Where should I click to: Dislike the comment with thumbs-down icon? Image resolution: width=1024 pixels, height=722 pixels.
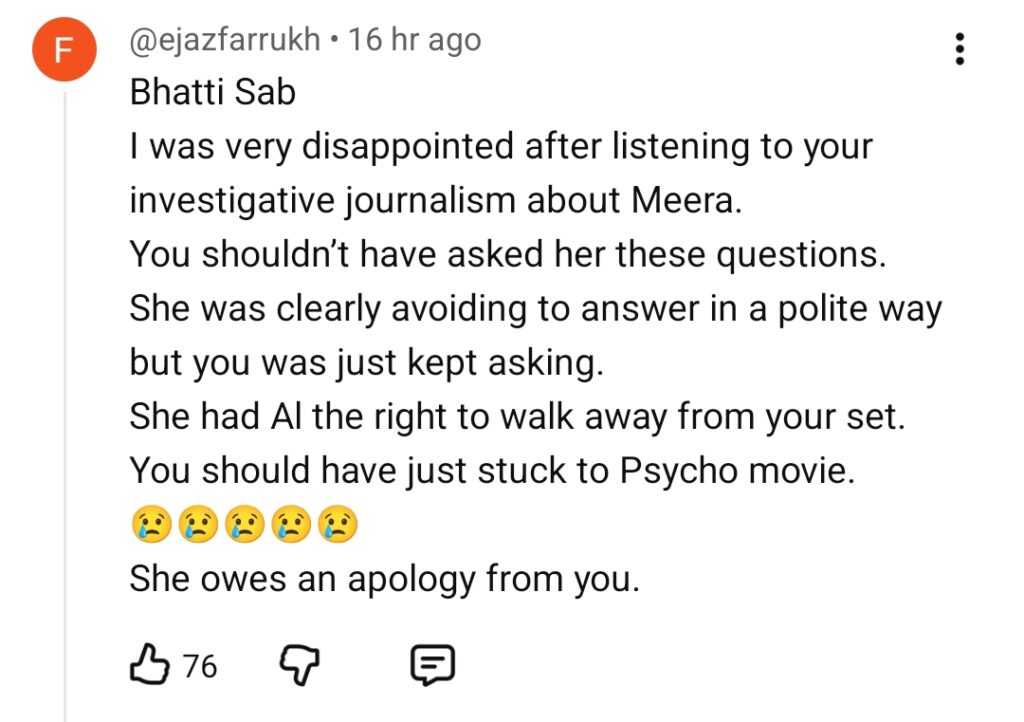pyautogui.click(x=296, y=665)
